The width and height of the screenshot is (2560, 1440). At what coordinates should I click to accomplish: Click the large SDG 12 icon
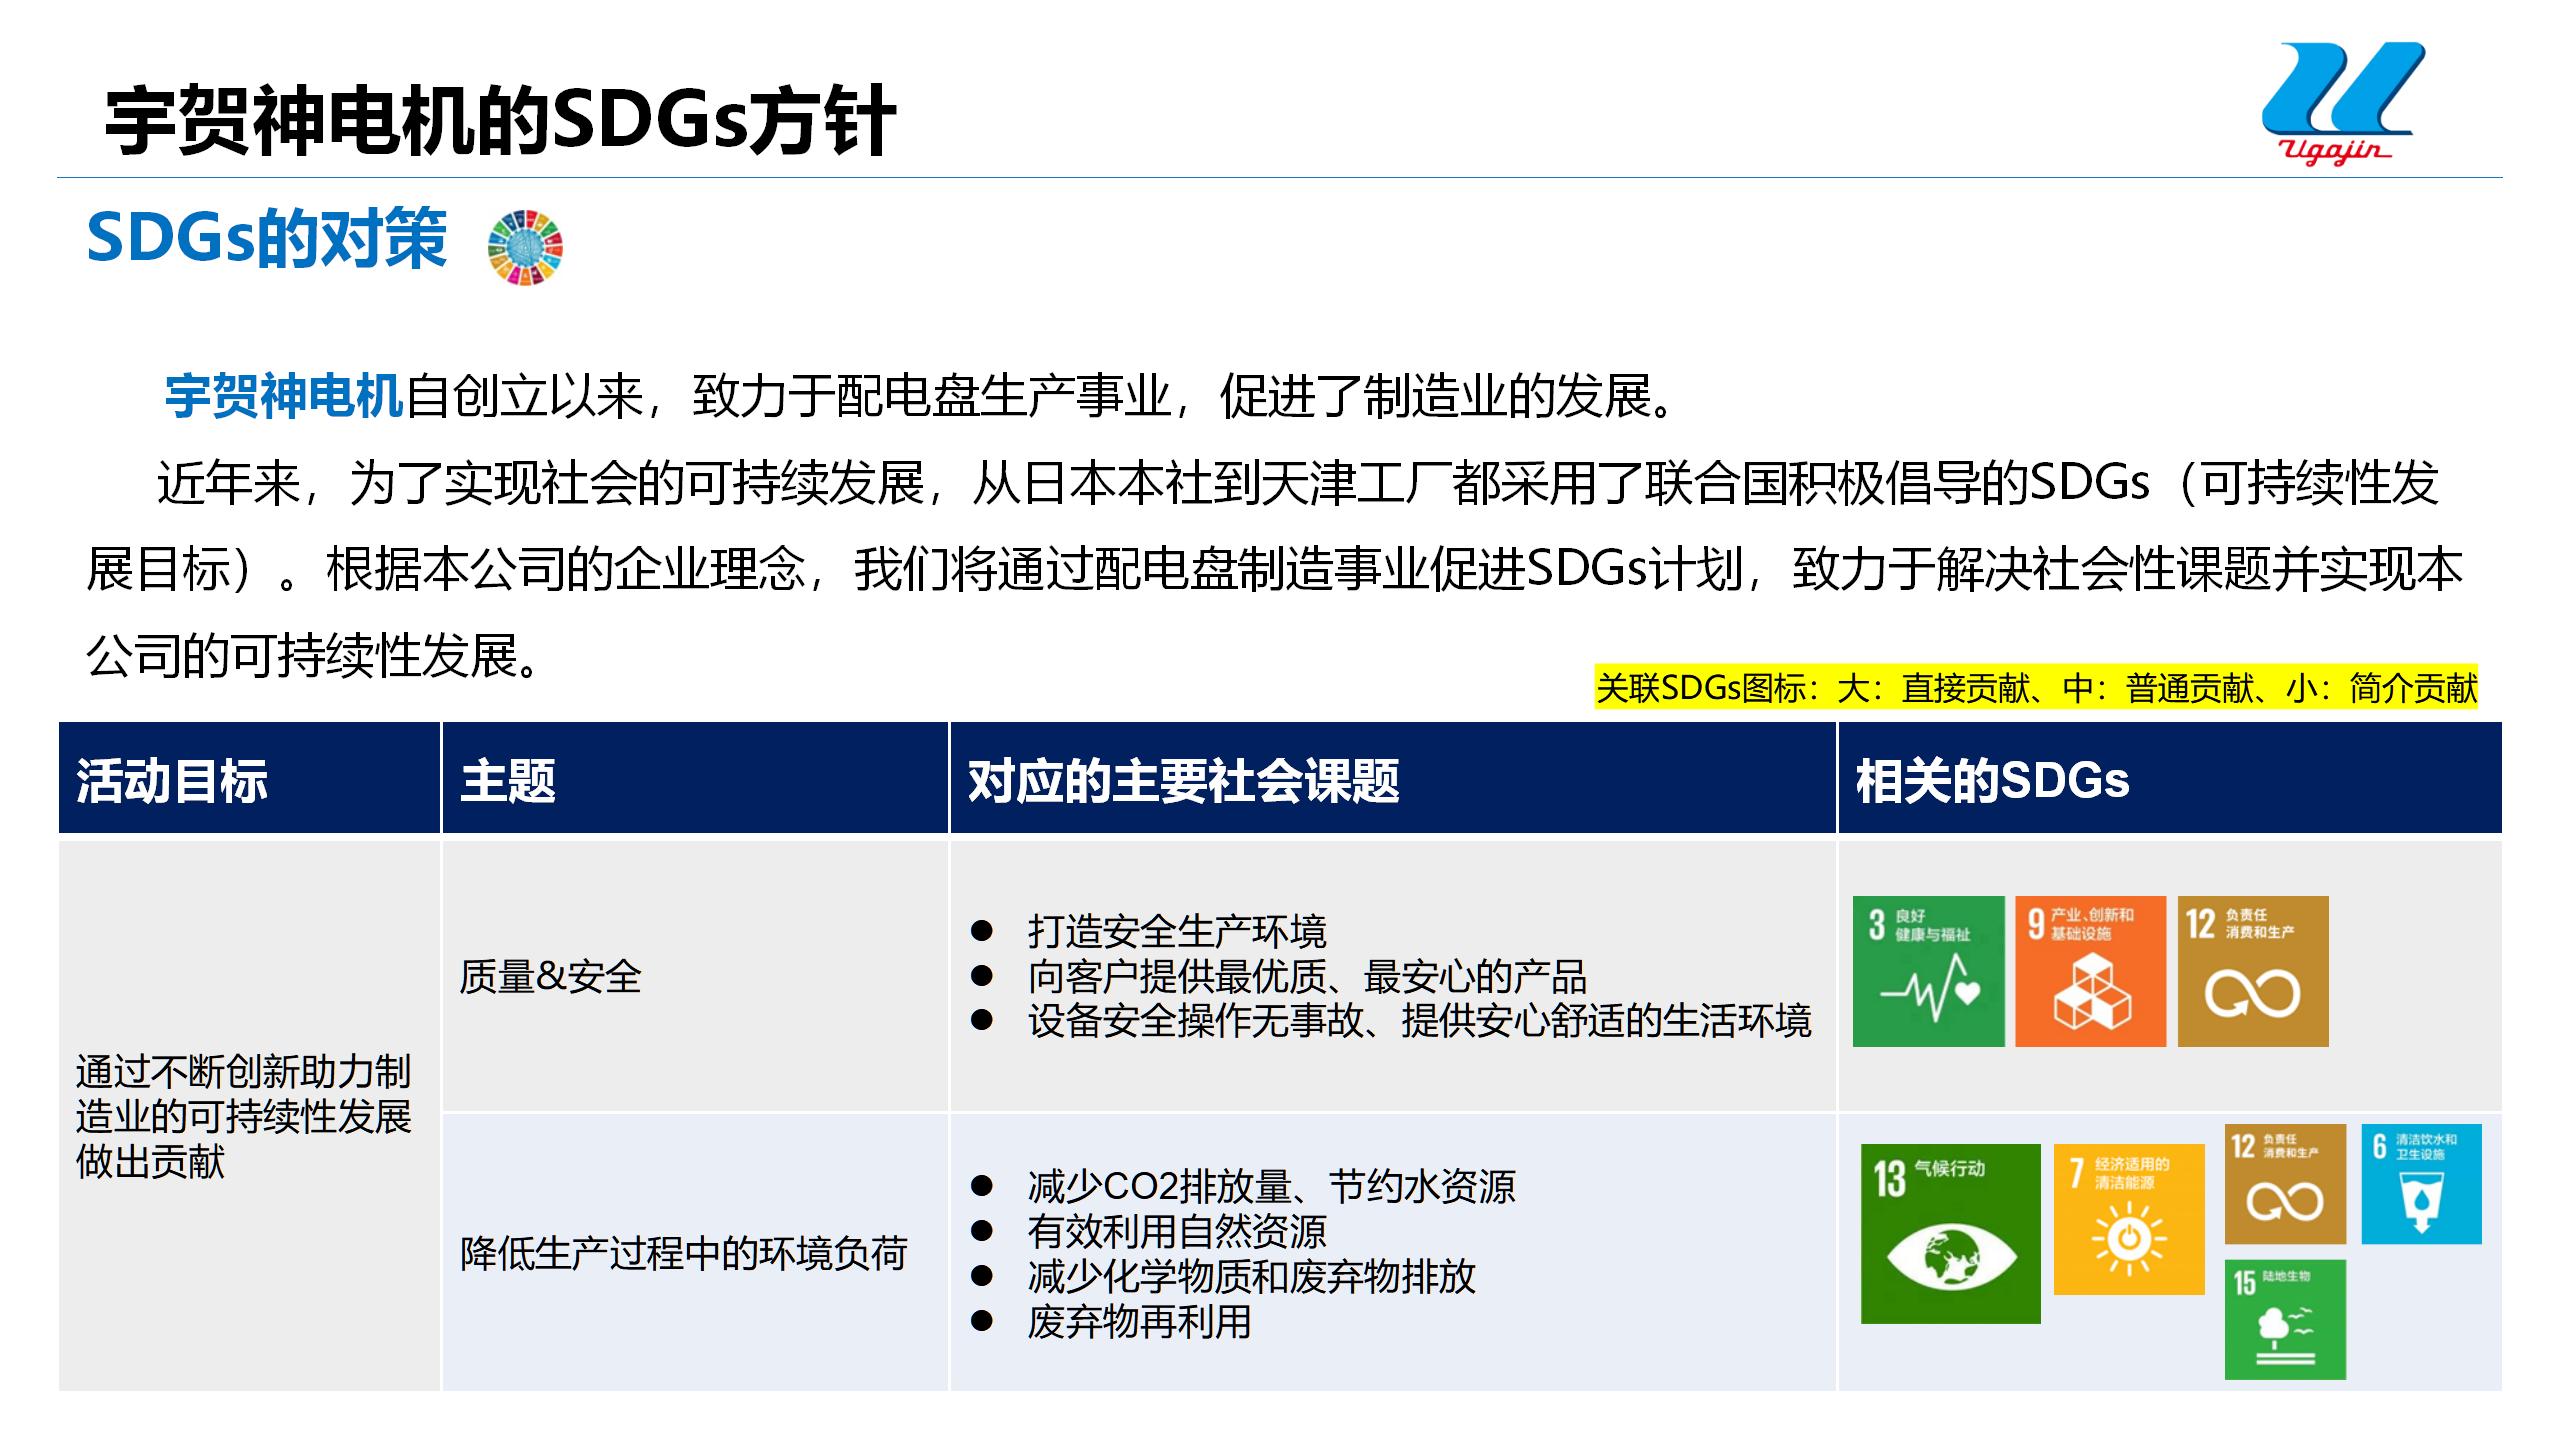pos(2253,971)
